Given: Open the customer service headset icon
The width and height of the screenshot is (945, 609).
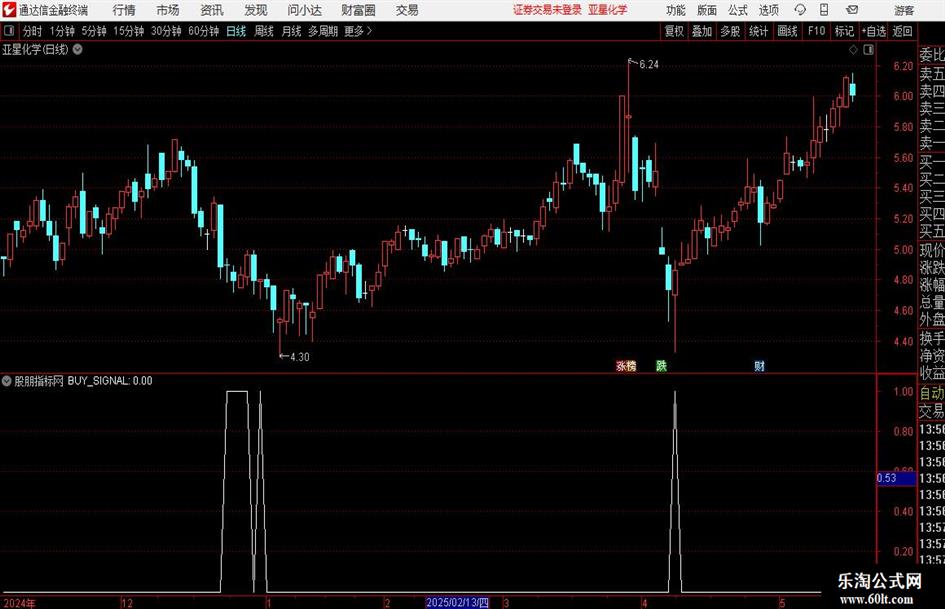Looking at the screenshot, I should (800, 10).
